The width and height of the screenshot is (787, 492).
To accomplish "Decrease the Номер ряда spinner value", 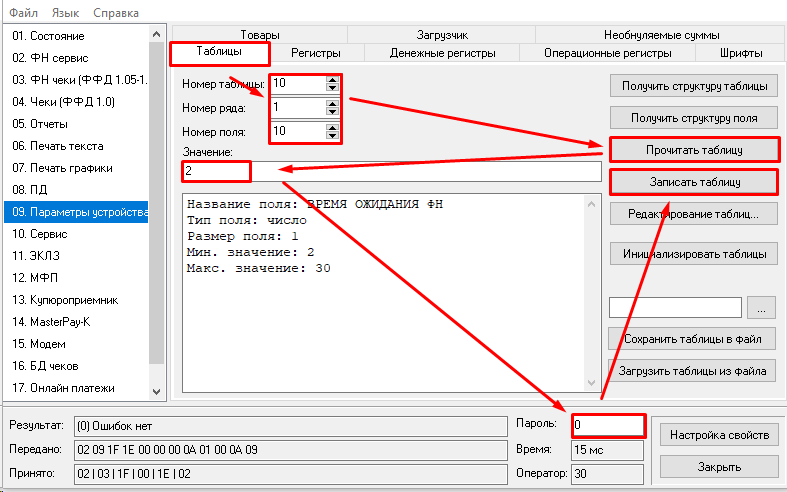I will point(332,111).
